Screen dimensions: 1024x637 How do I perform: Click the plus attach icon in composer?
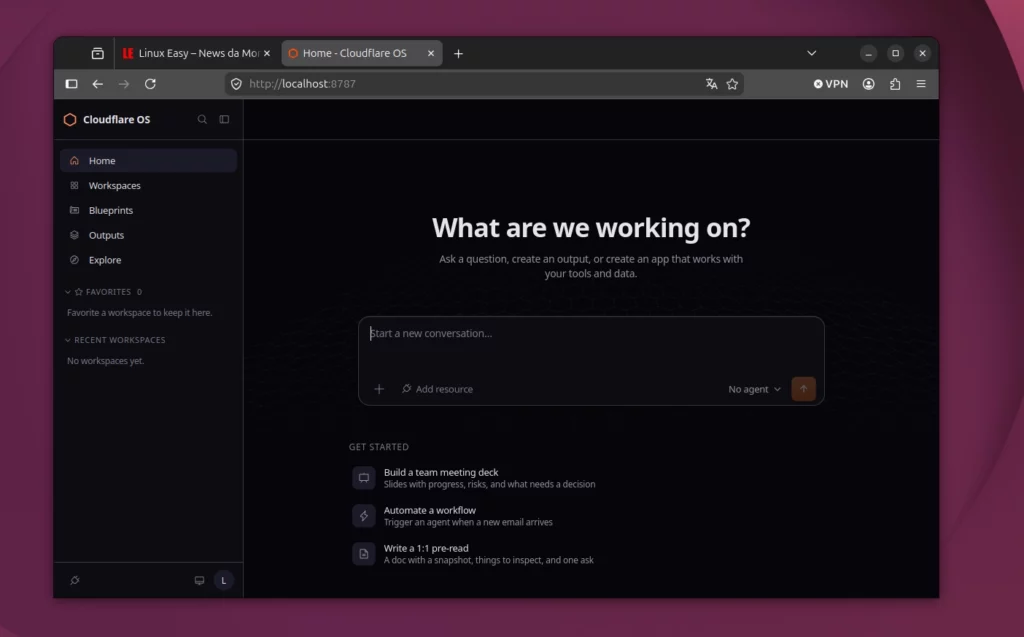pos(379,389)
